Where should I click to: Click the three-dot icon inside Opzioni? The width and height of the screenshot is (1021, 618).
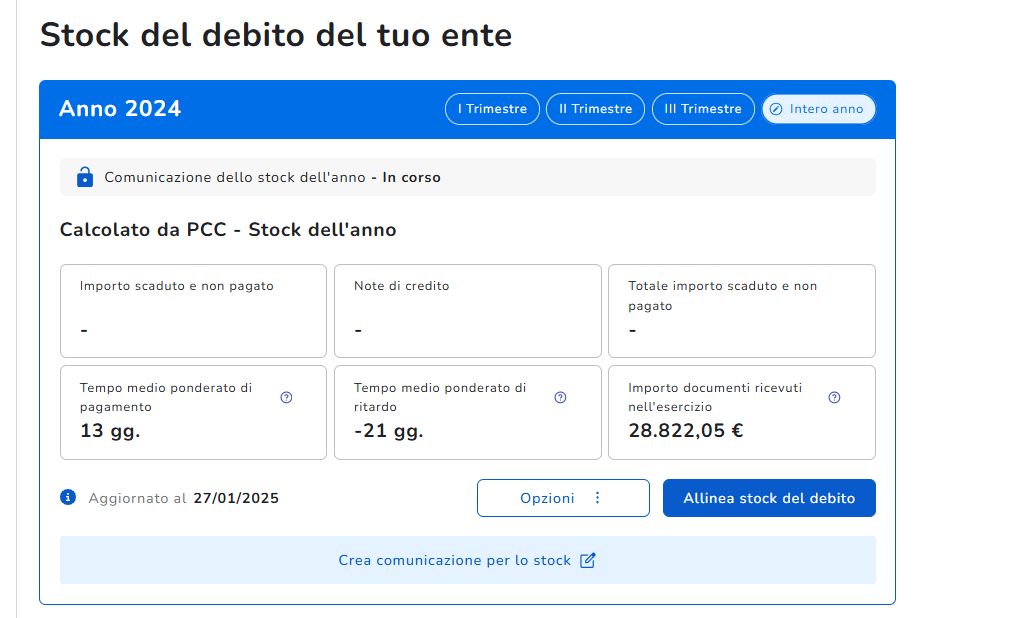point(598,498)
